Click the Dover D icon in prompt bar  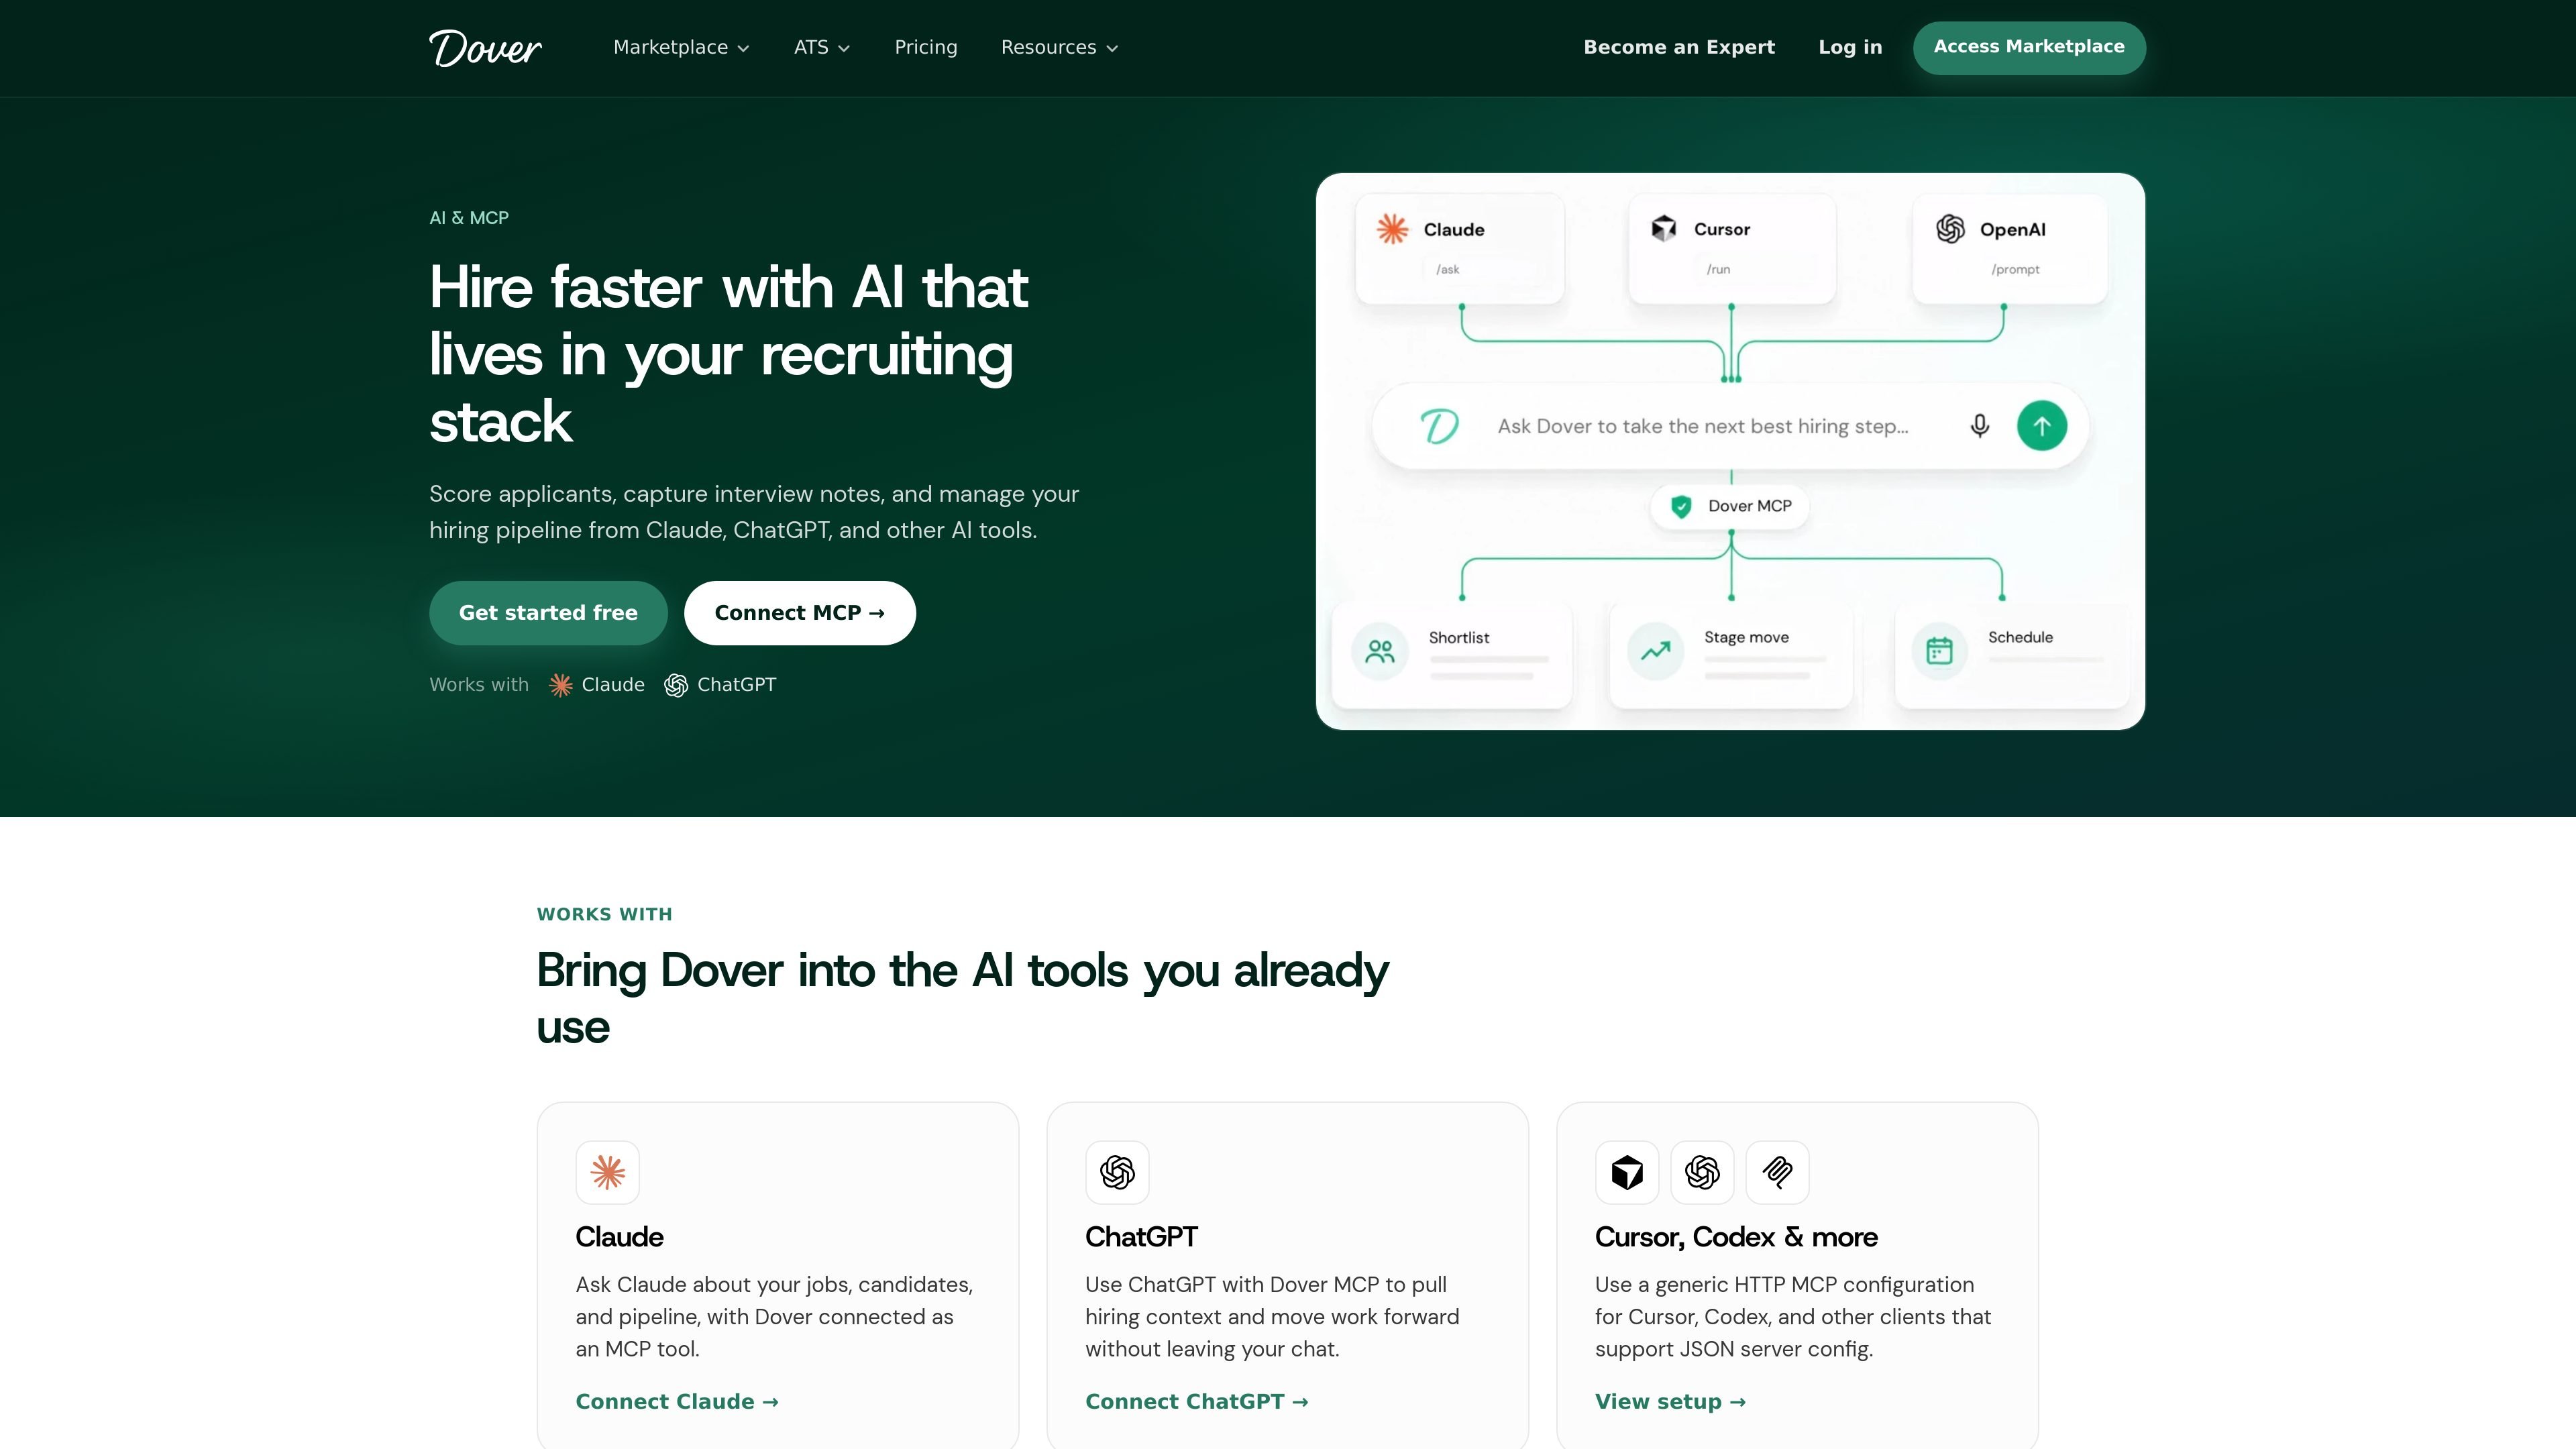[x=1440, y=426]
